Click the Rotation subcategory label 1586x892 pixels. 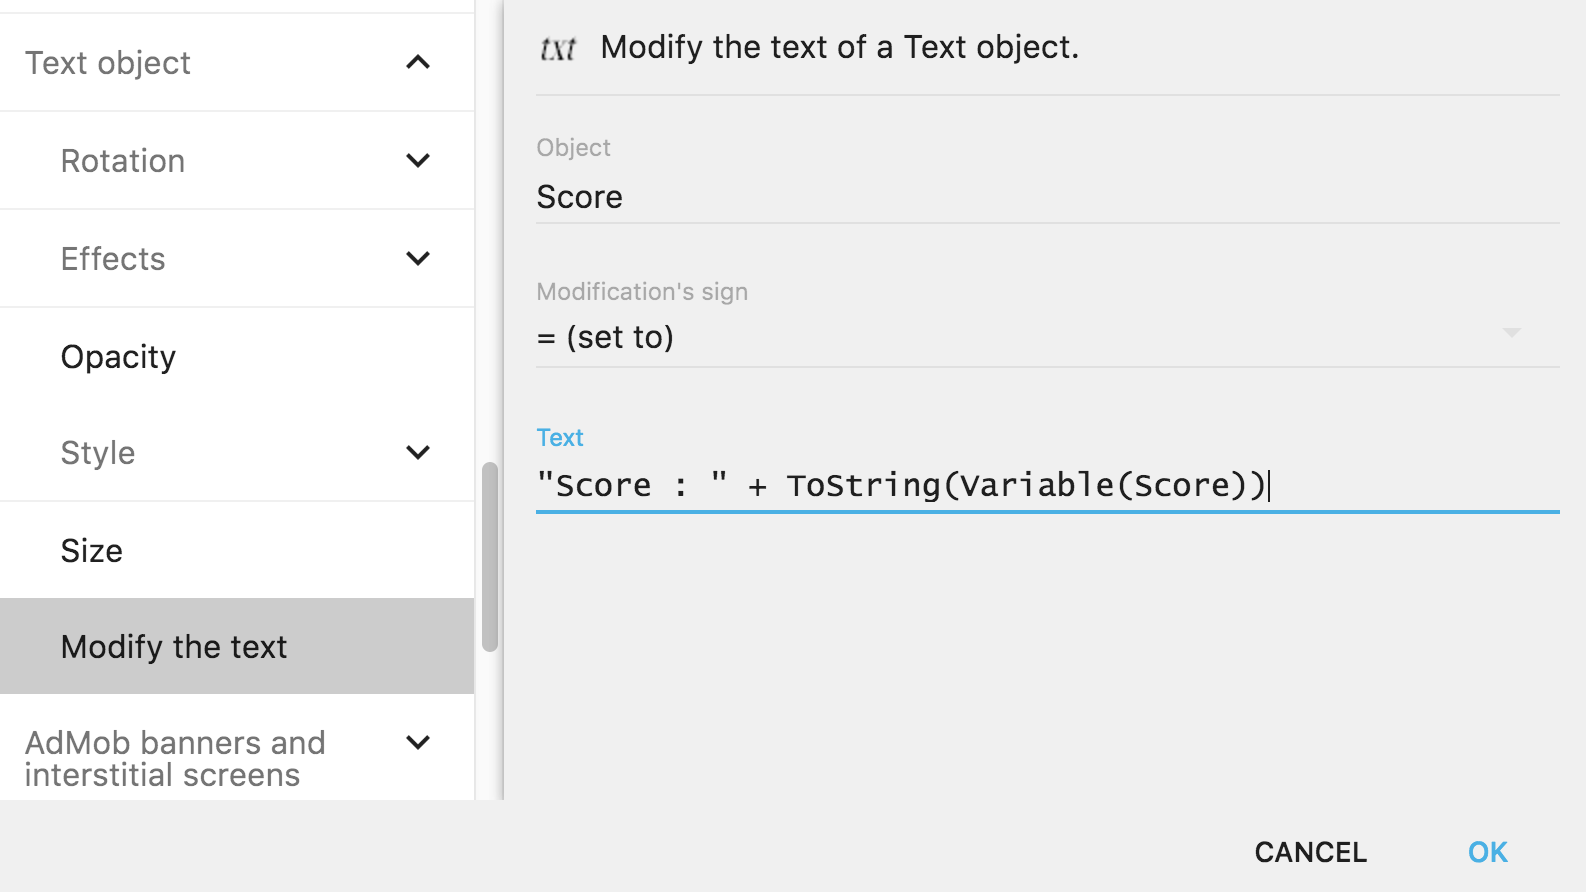point(123,161)
